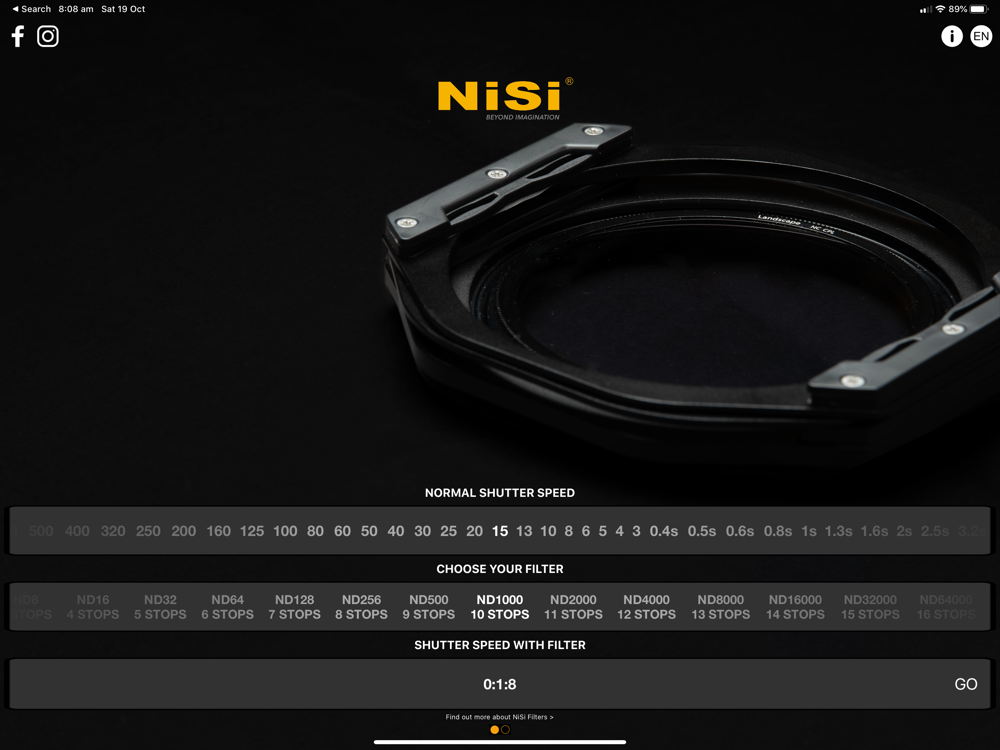Image resolution: width=1000 pixels, height=750 pixels.
Task: Open Find out more about NiSi Filters link
Action: [499, 717]
